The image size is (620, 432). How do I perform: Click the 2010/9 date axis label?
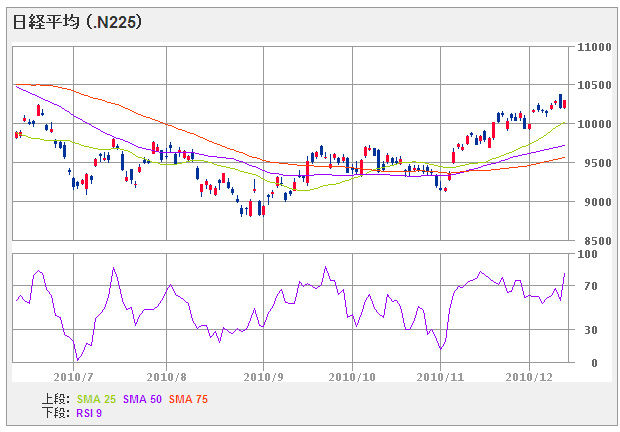point(263,377)
